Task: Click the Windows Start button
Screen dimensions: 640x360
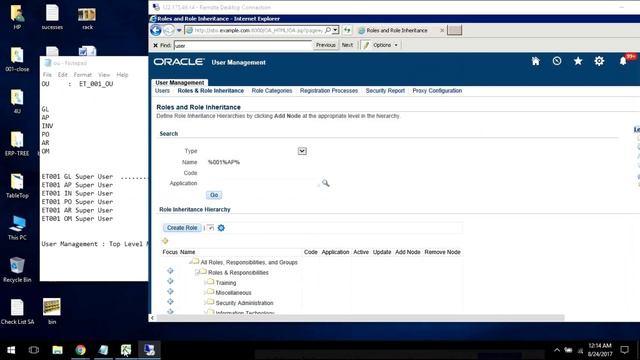Action: tap(11, 350)
